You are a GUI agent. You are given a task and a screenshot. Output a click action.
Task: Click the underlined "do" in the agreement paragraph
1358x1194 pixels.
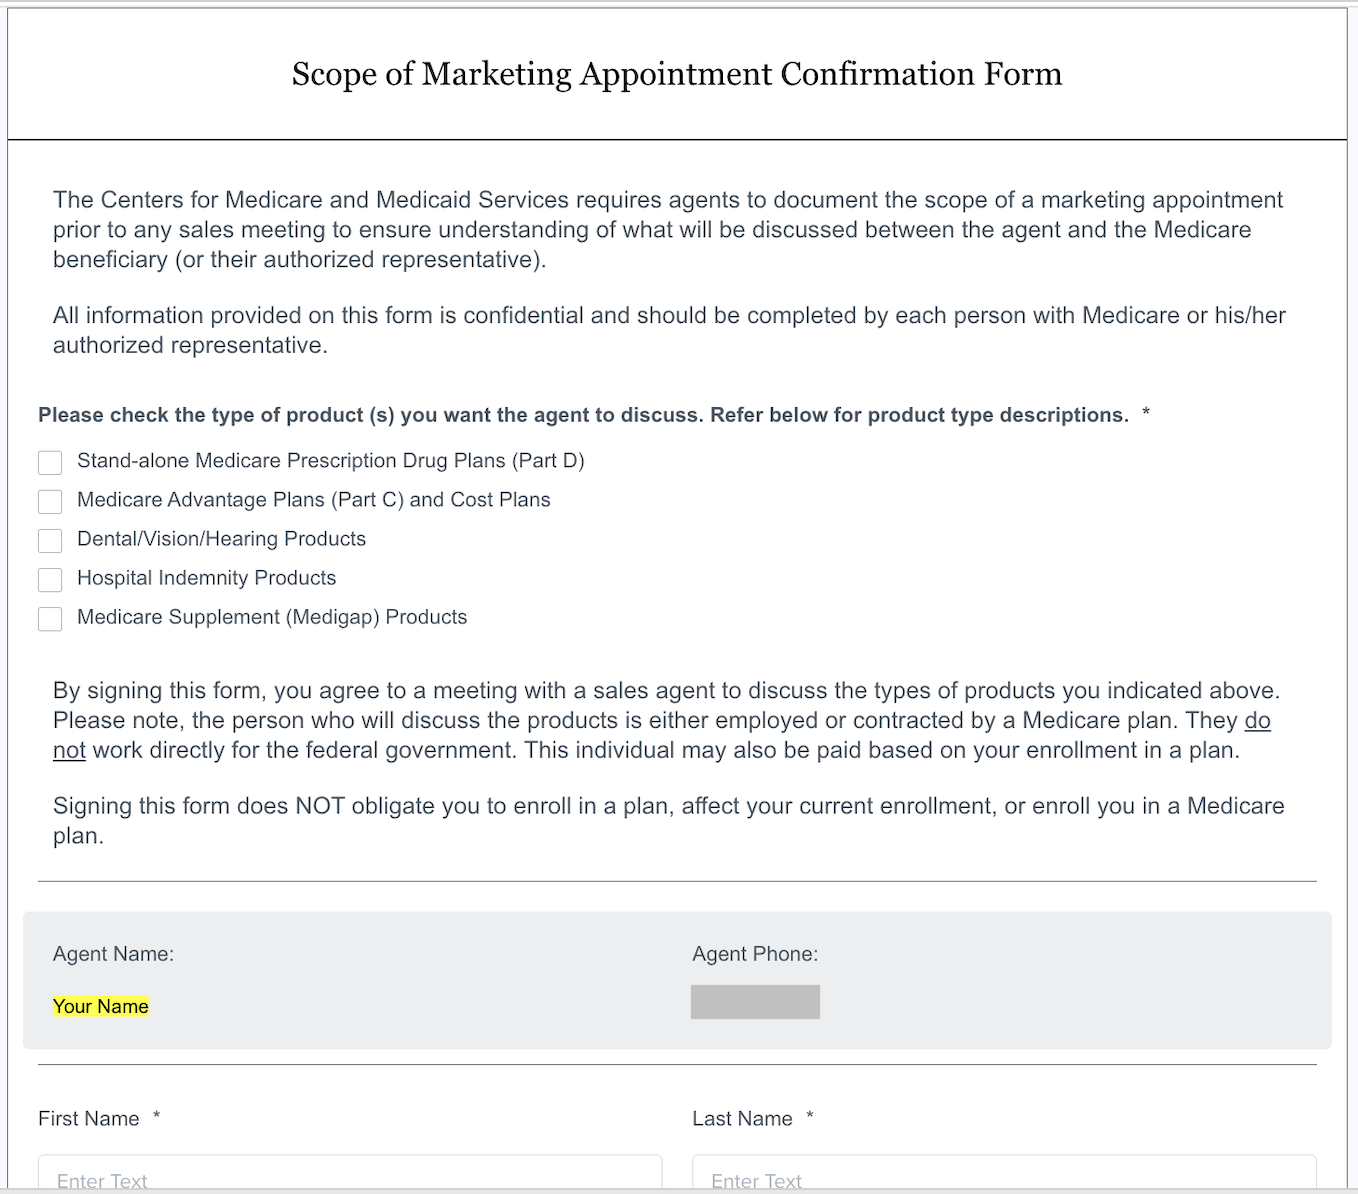tap(1257, 720)
